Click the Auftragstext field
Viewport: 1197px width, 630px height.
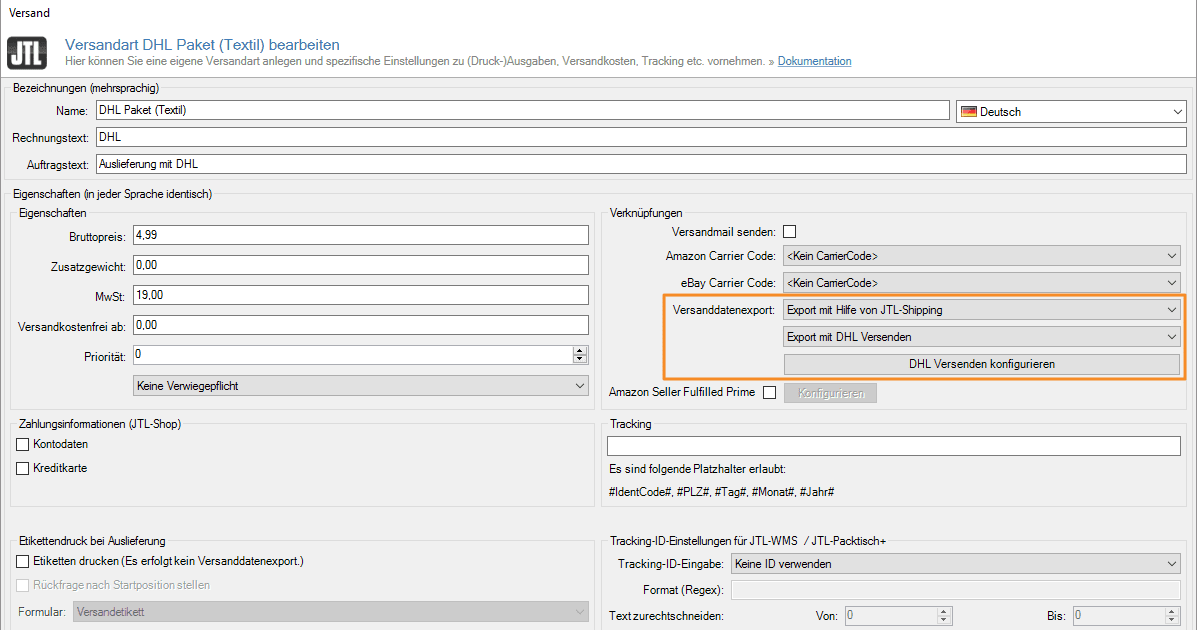(x=641, y=164)
